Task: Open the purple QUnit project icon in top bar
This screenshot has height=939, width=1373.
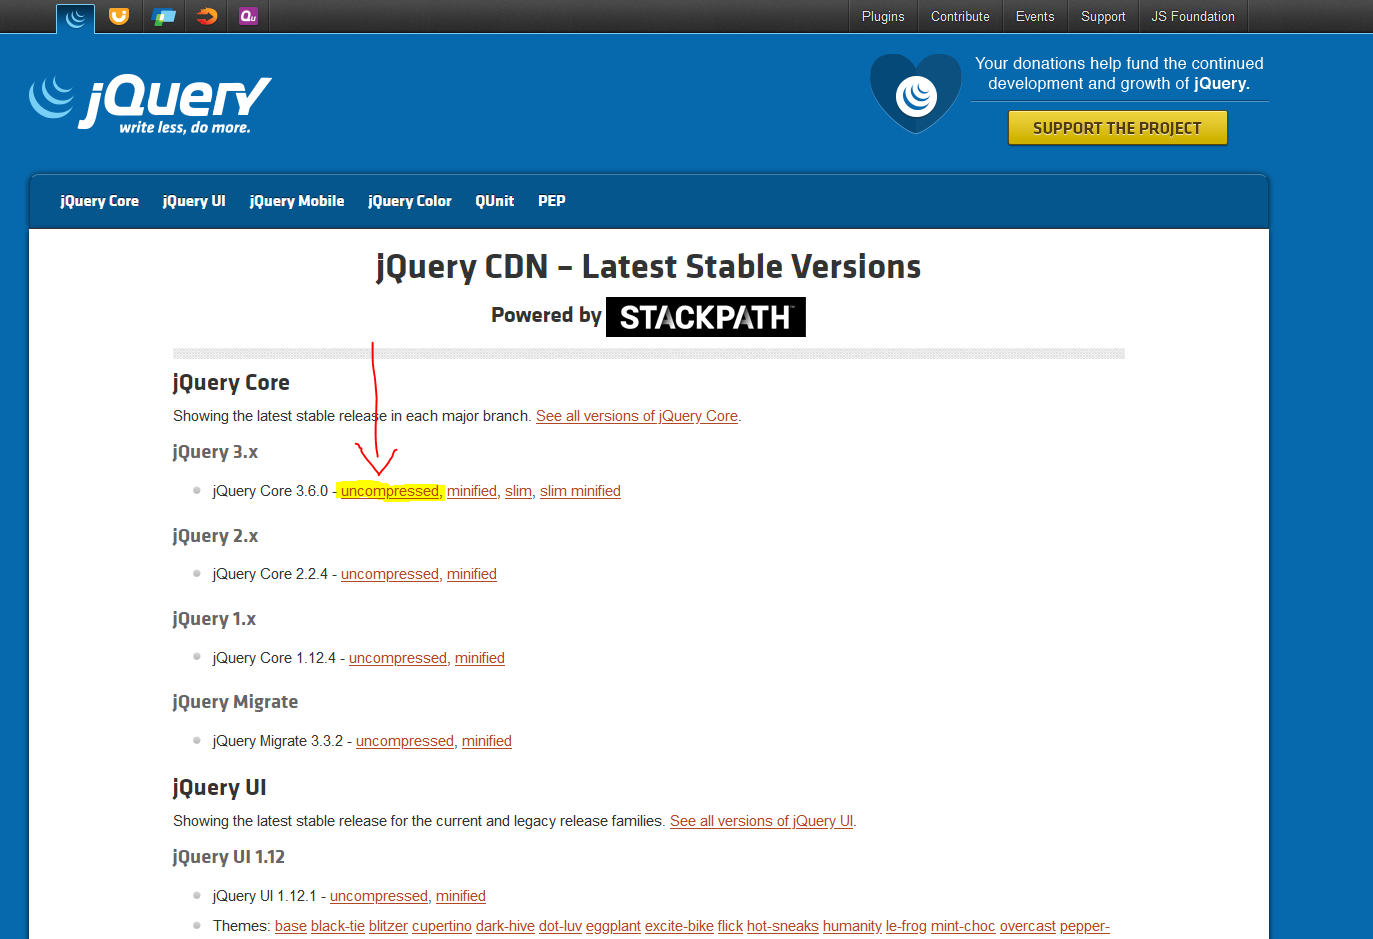Action: click(249, 16)
